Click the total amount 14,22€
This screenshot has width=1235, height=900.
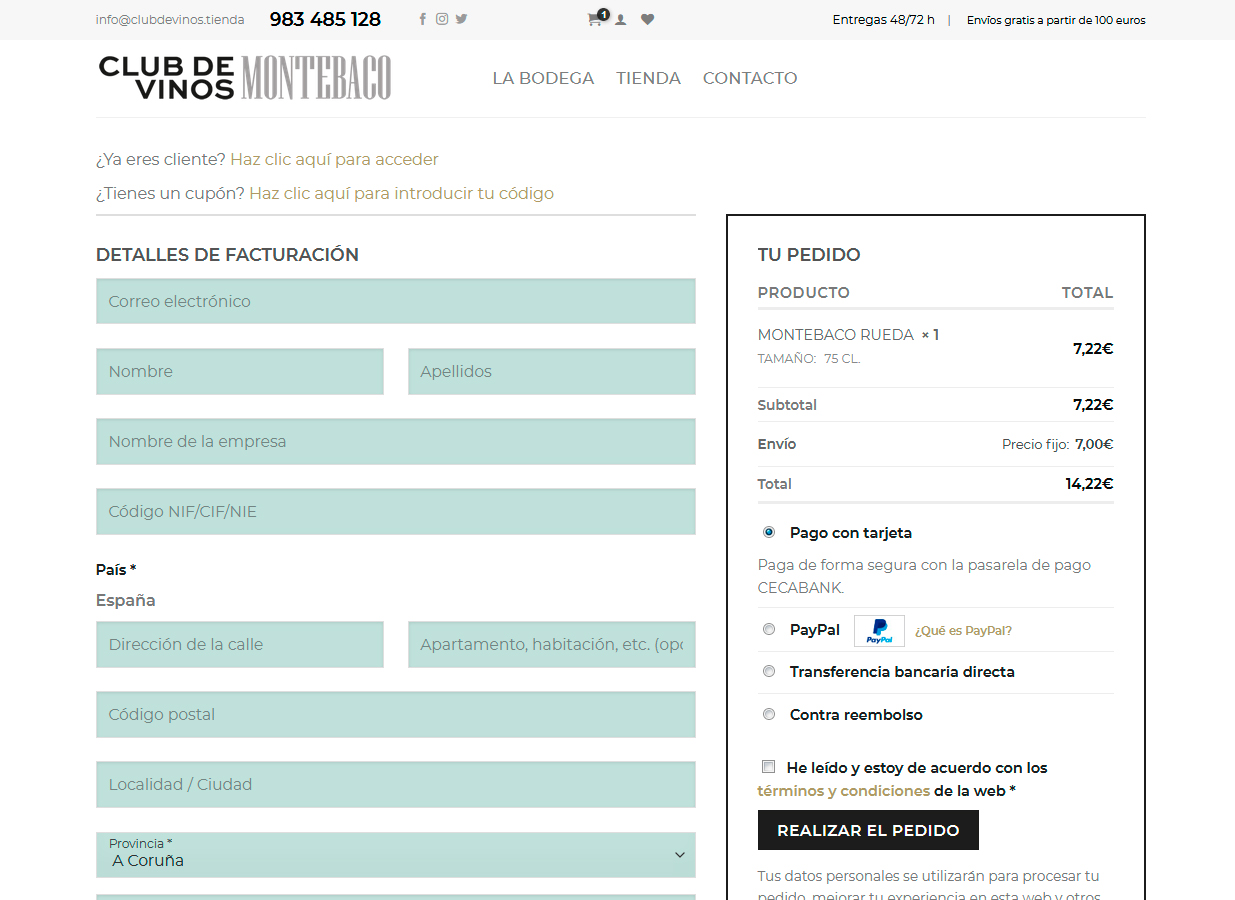point(1089,484)
